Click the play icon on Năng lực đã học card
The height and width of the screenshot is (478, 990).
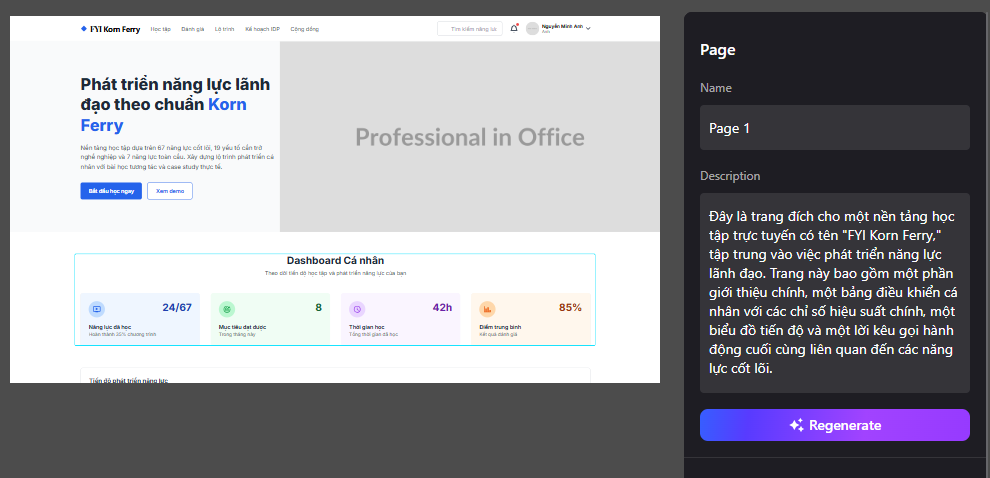pos(97,309)
